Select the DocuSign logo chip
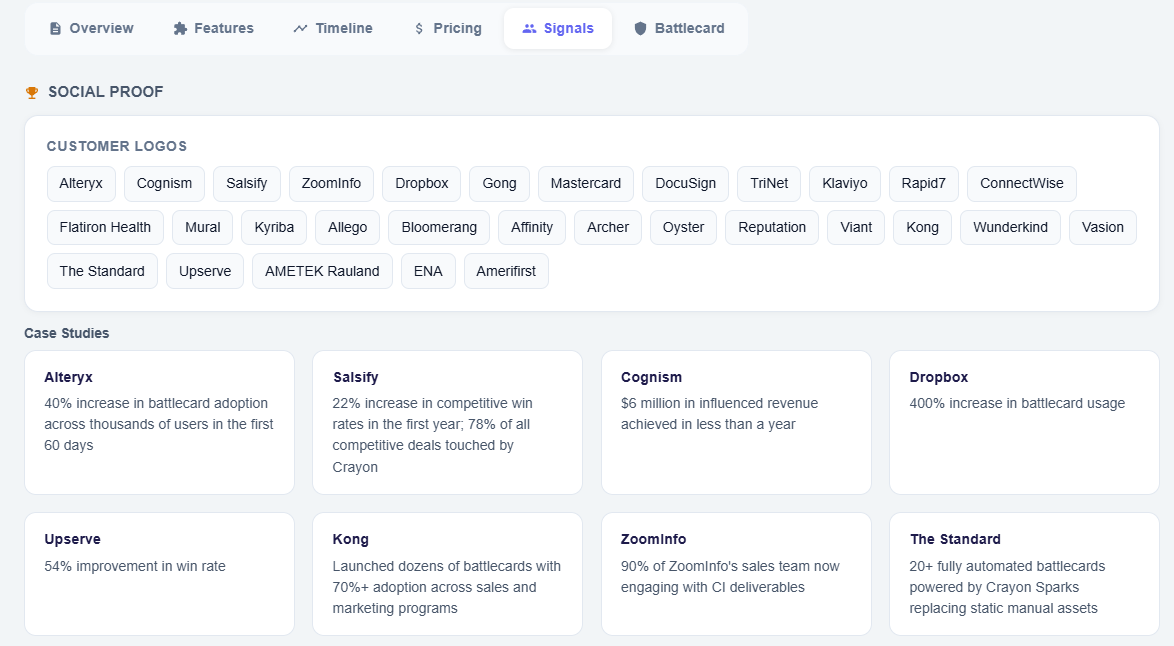The width and height of the screenshot is (1174, 646). coord(685,183)
